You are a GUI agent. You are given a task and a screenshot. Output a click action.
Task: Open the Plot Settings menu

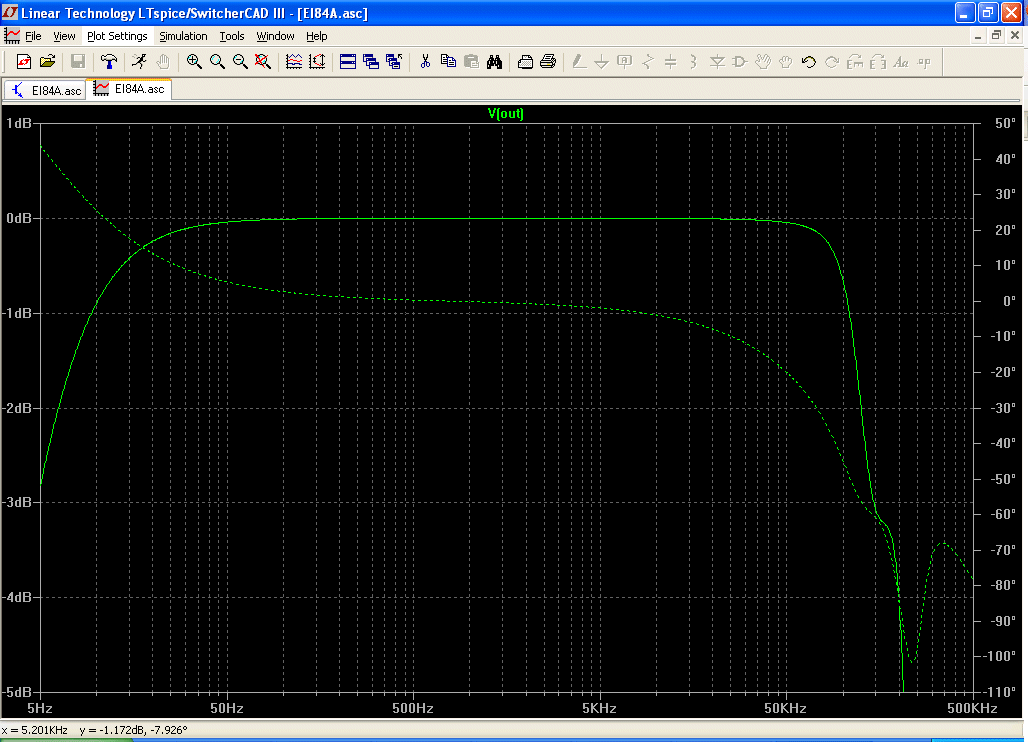coord(117,36)
